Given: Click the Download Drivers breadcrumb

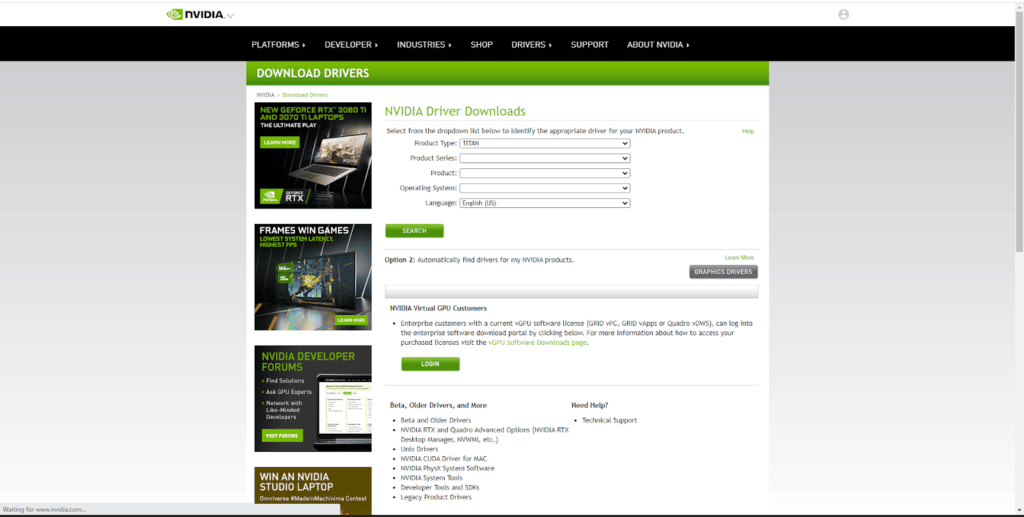Looking at the screenshot, I should [305, 95].
